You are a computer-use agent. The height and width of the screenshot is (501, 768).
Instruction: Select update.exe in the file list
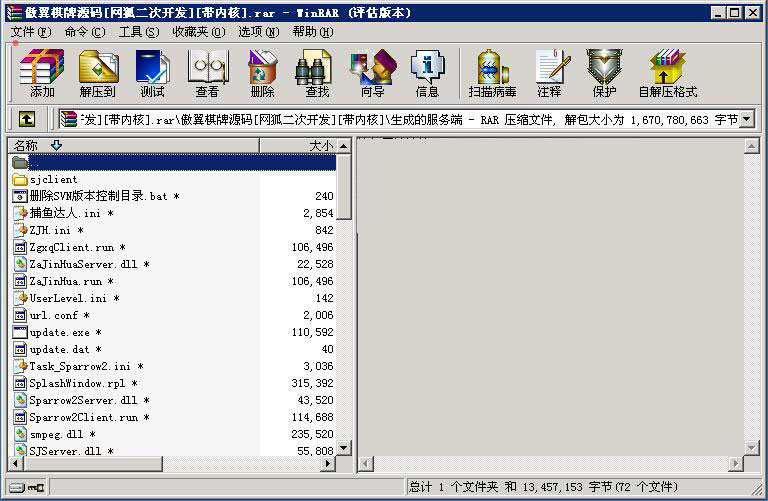click(59, 333)
